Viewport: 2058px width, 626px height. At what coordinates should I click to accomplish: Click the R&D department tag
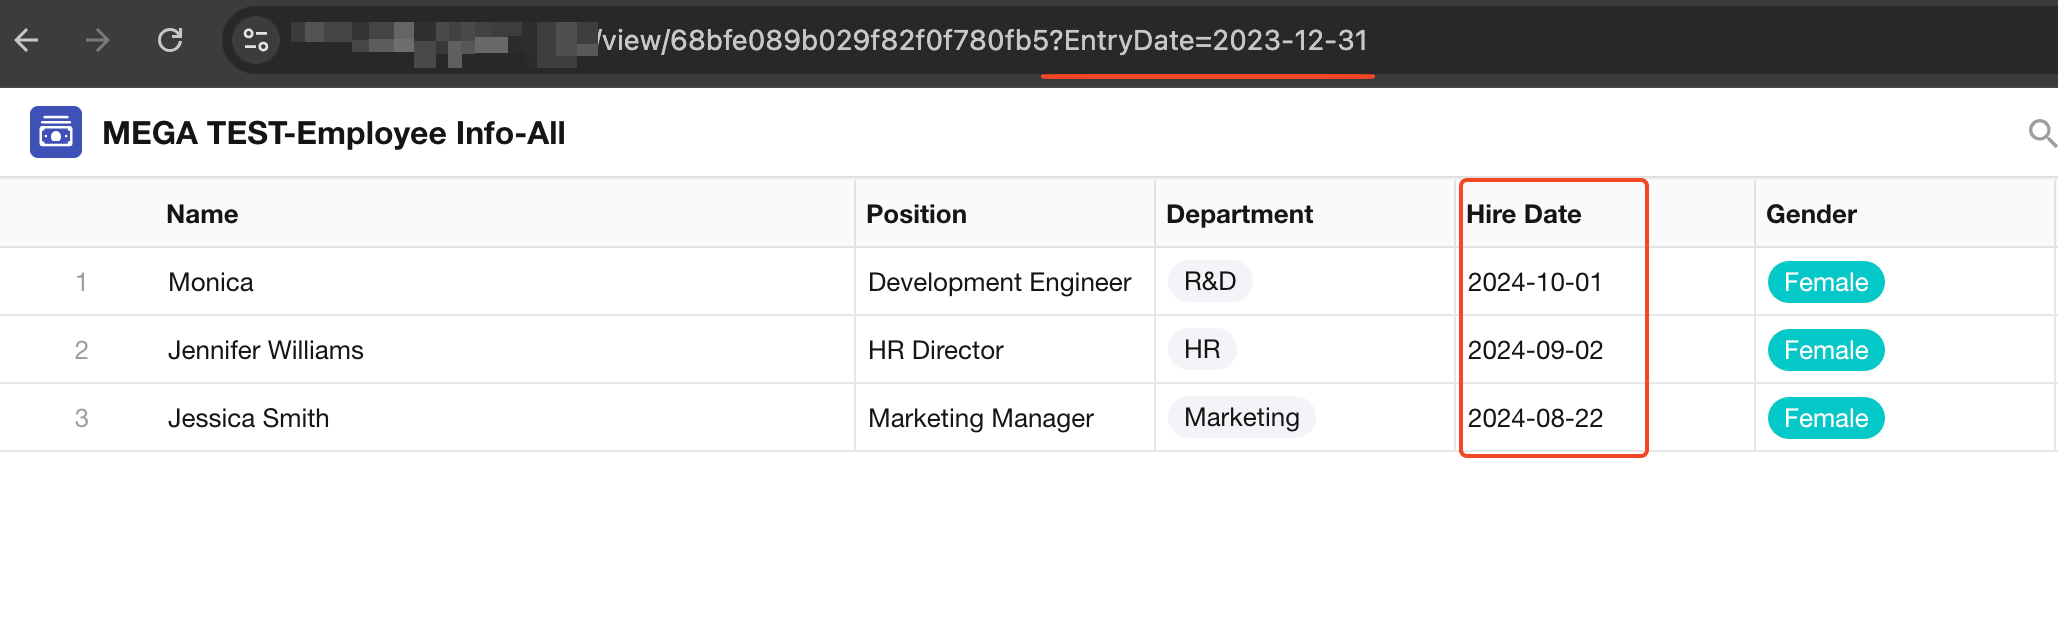(x=1210, y=282)
